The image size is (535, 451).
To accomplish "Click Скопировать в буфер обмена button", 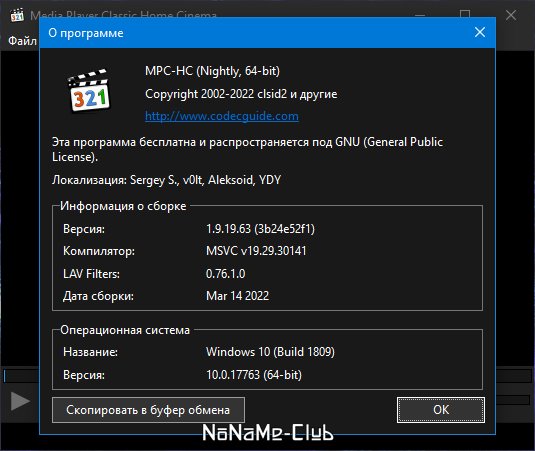I will (x=148, y=410).
